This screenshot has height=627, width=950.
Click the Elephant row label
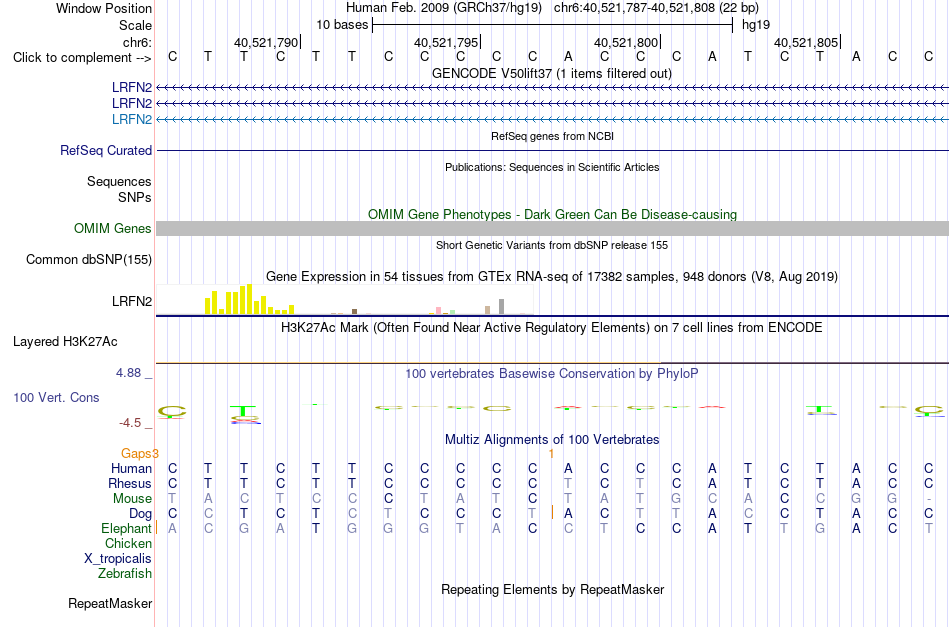point(126,529)
